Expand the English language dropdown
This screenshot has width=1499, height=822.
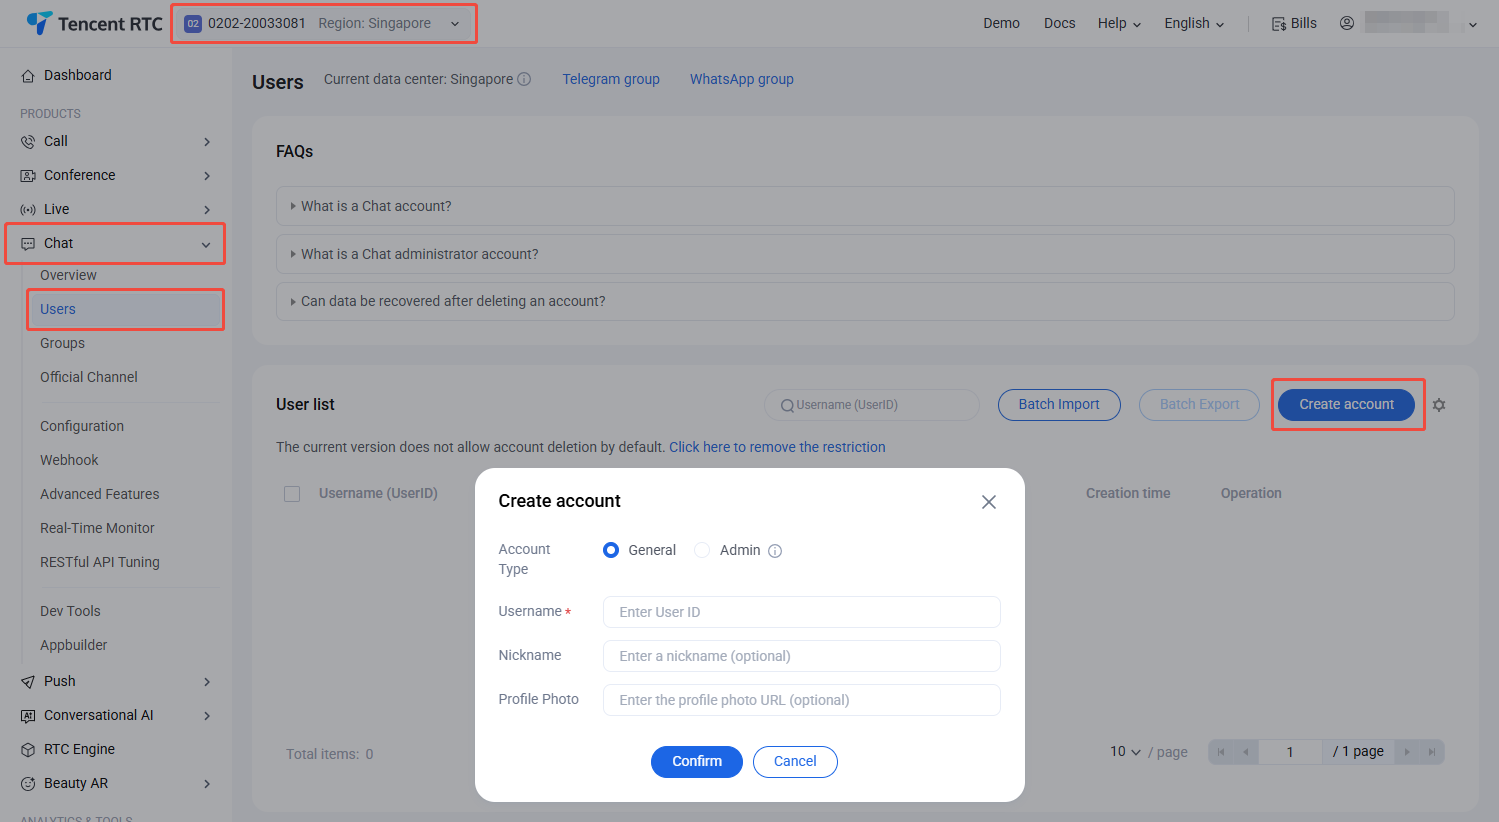1194,23
